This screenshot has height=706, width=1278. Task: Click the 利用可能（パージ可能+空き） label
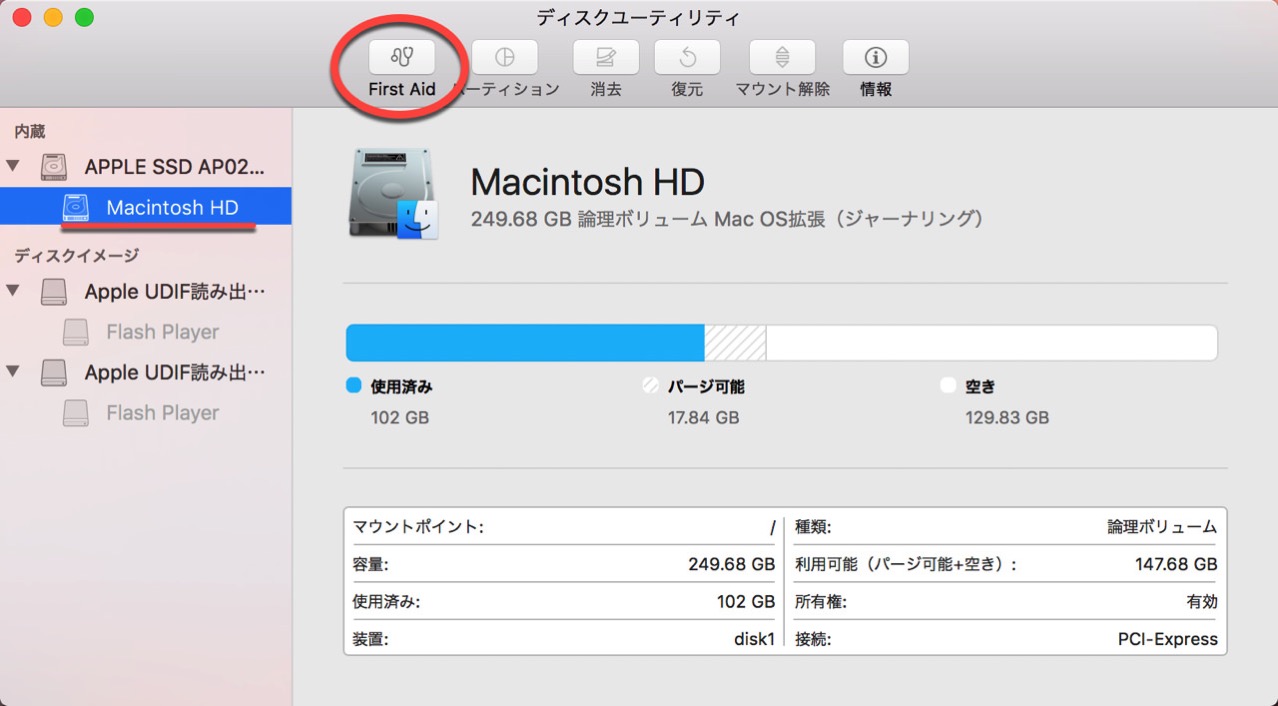click(906, 564)
